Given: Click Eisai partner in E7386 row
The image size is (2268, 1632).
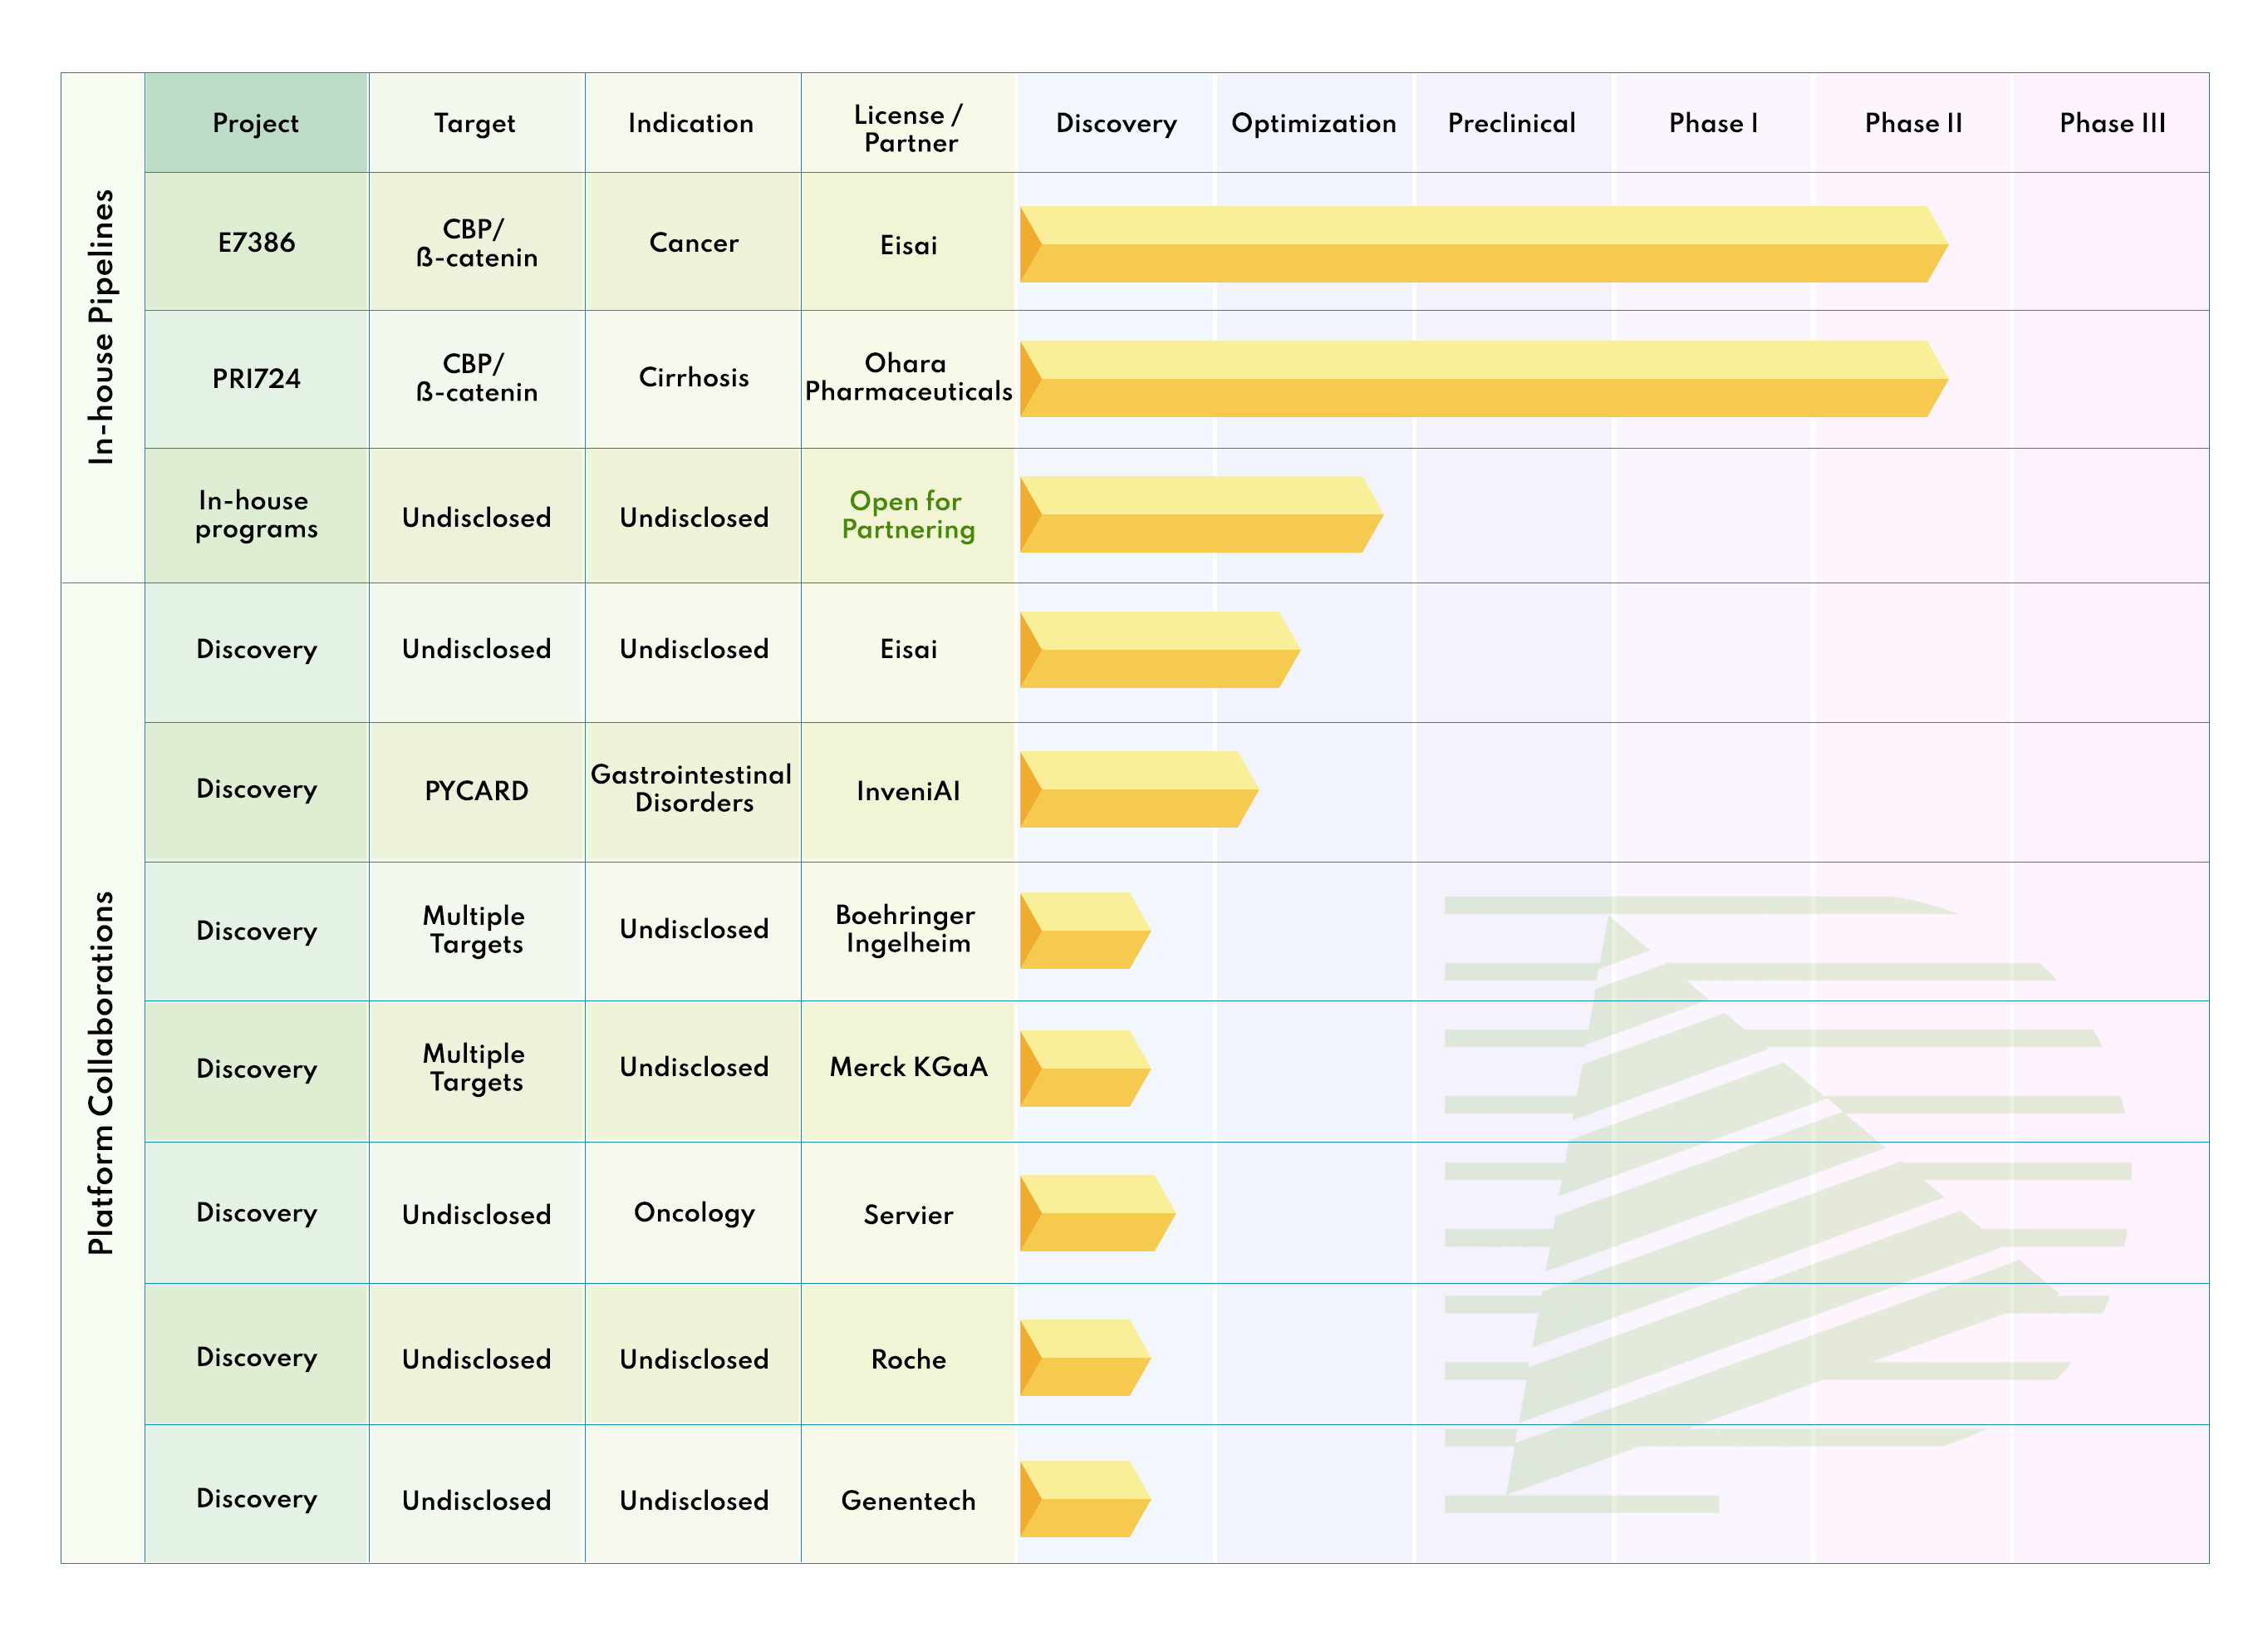Looking at the screenshot, I should click(x=908, y=243).
